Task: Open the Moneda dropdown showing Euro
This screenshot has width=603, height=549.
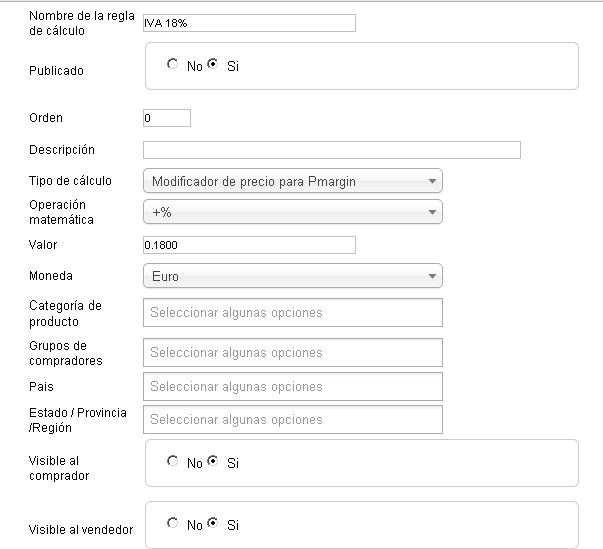Action: click(x=293, y=276)
